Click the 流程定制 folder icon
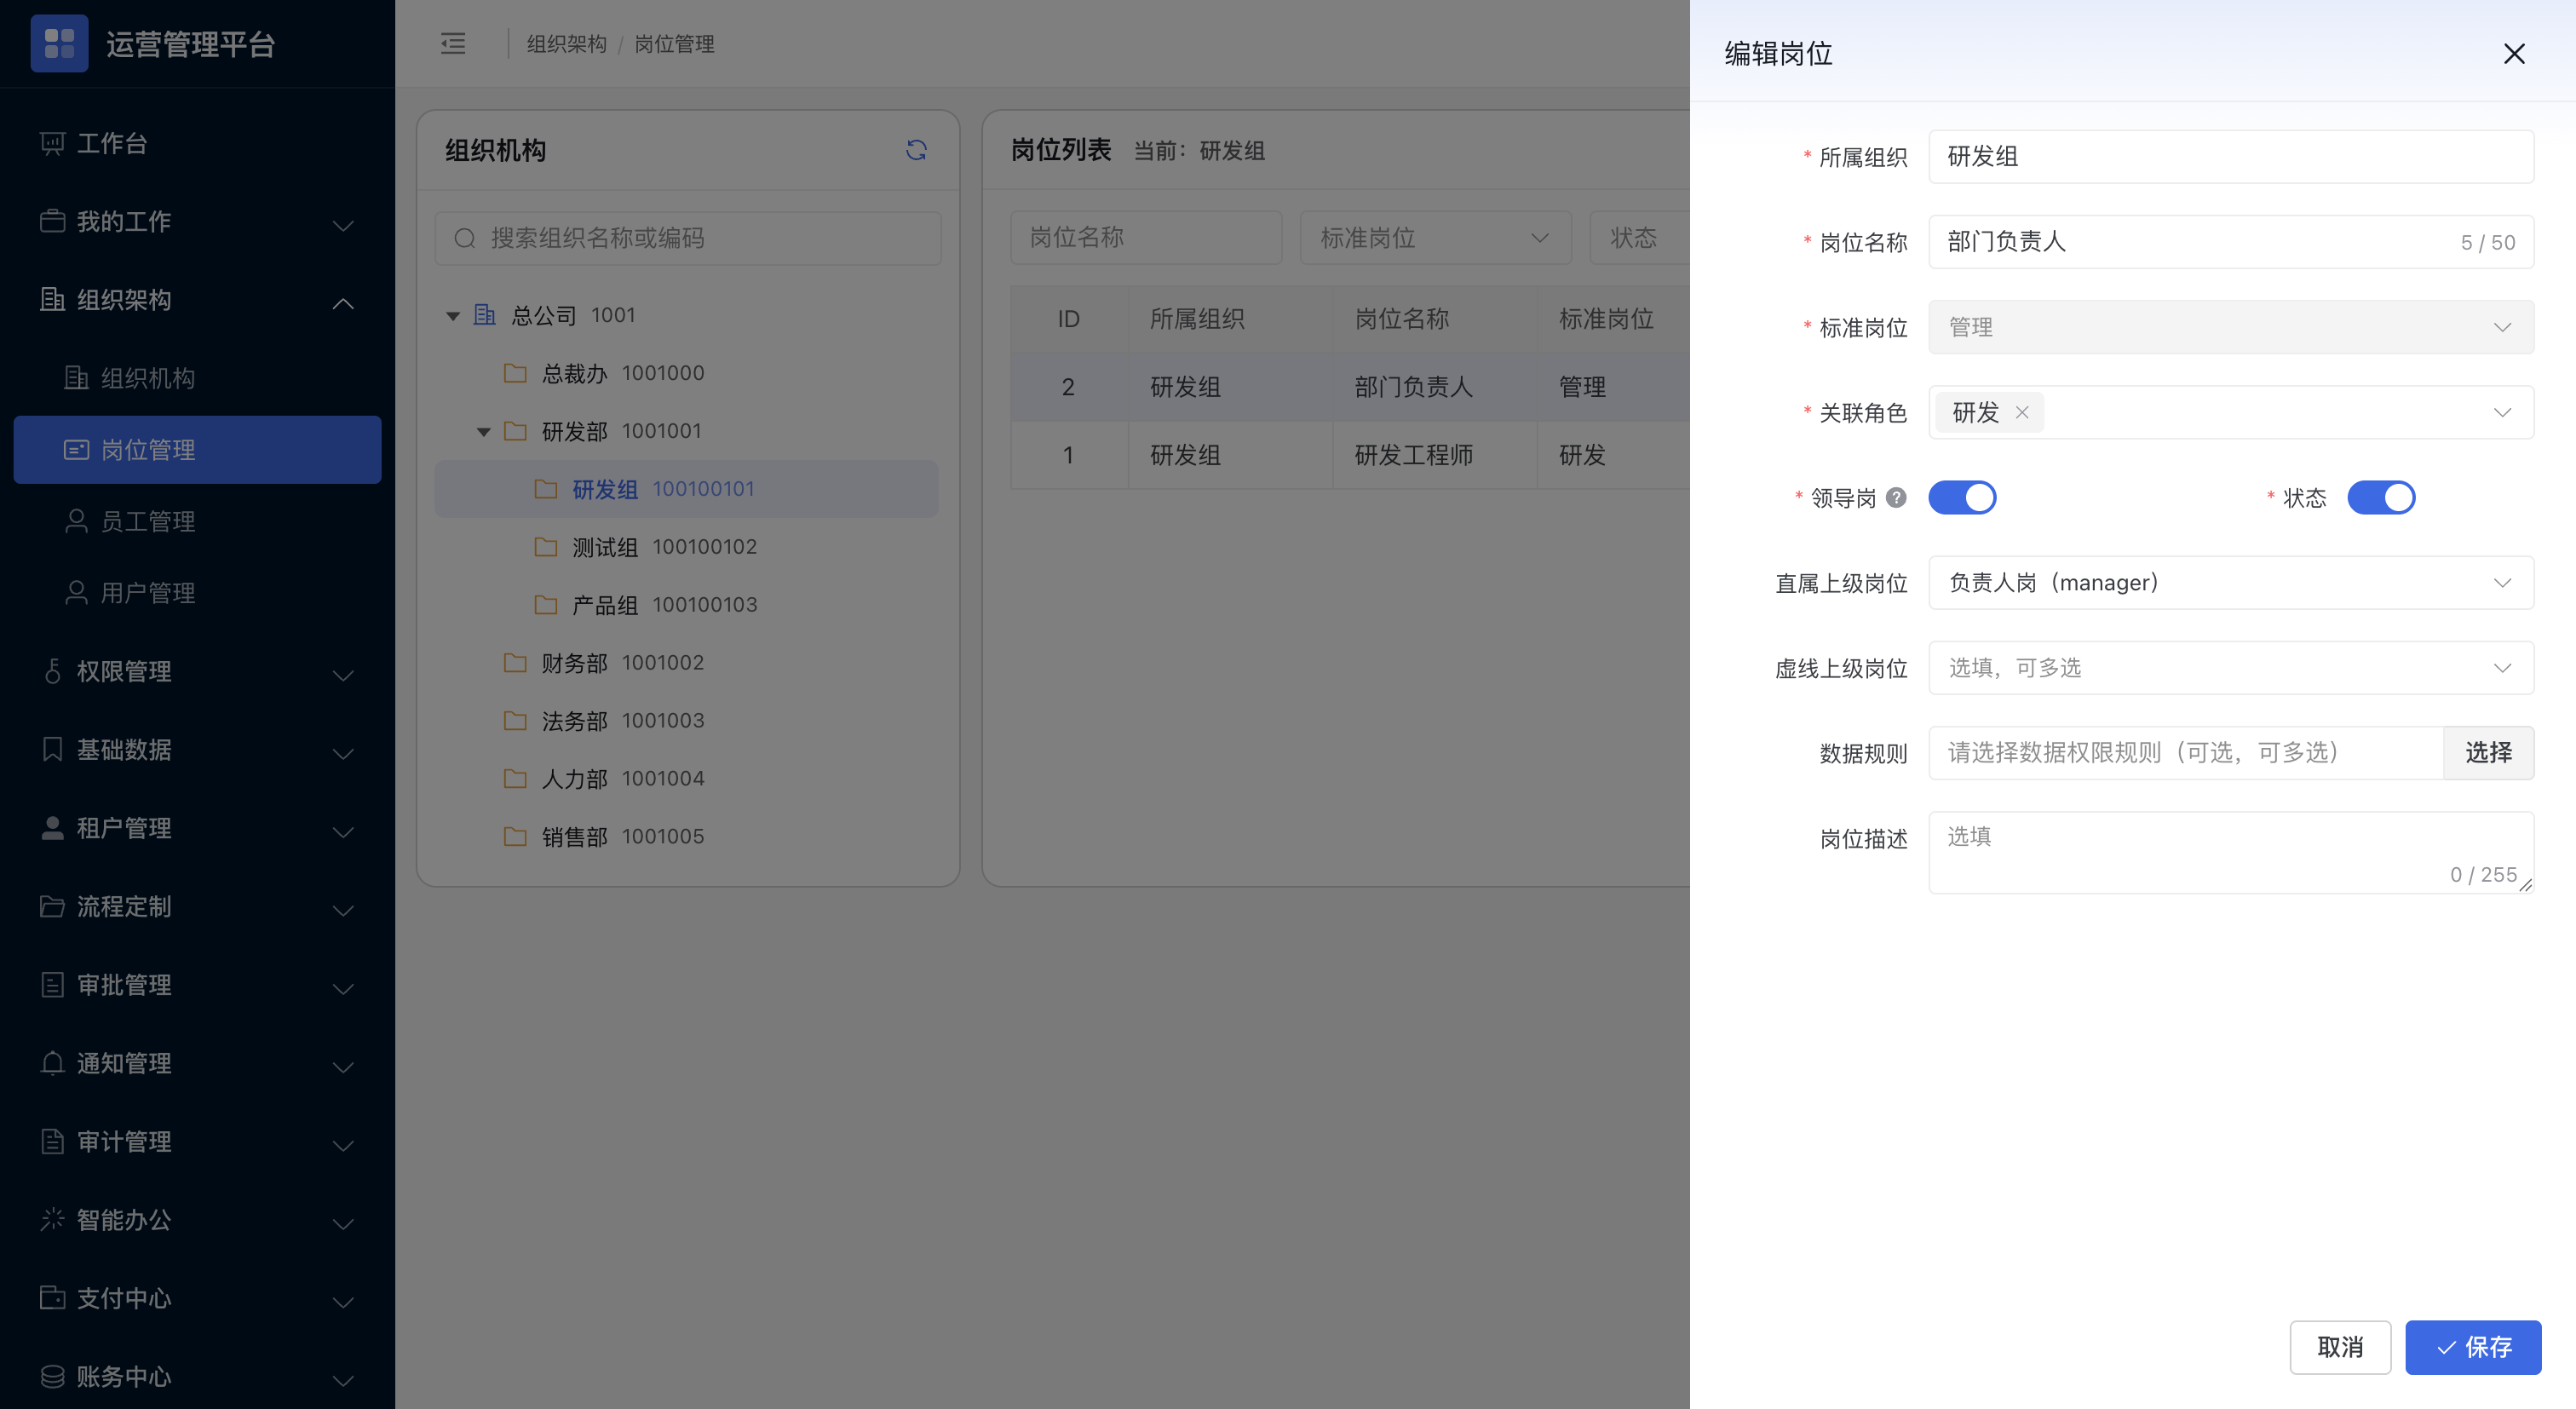This screenshot has height=1409, width=2576. point(52,906)
